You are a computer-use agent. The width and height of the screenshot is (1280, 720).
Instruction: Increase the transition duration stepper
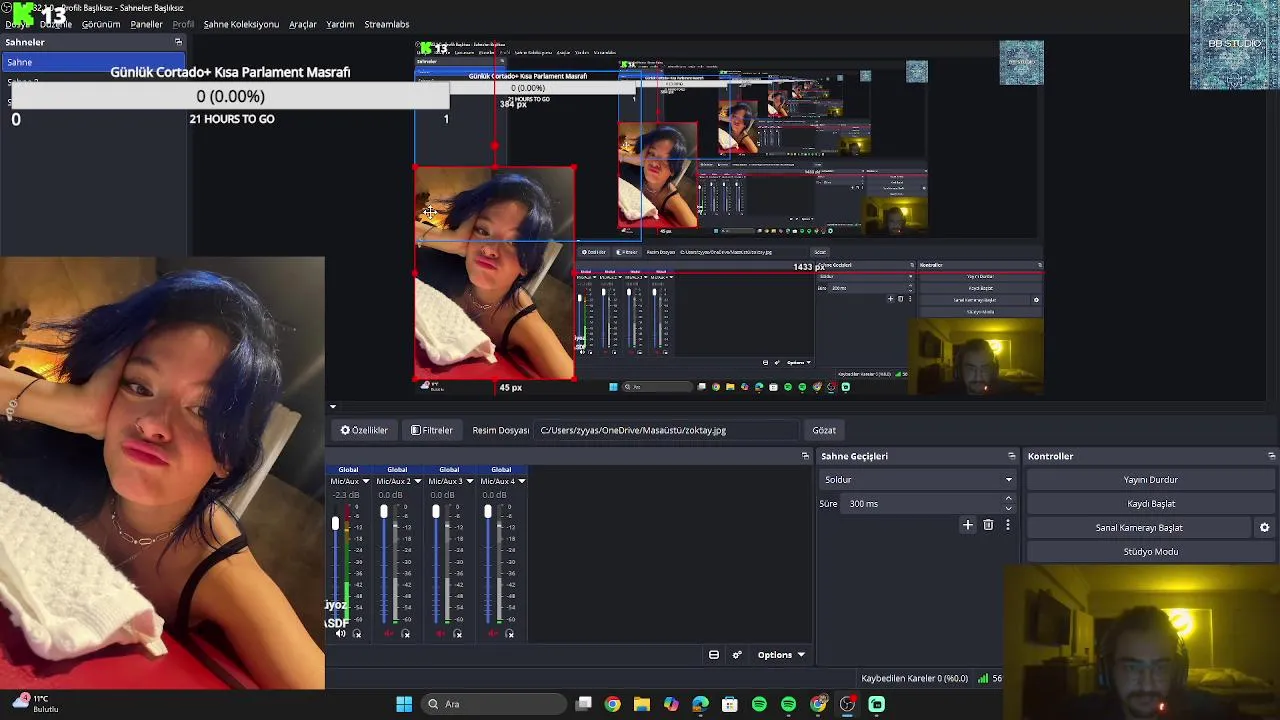[x=1008, y=499]
